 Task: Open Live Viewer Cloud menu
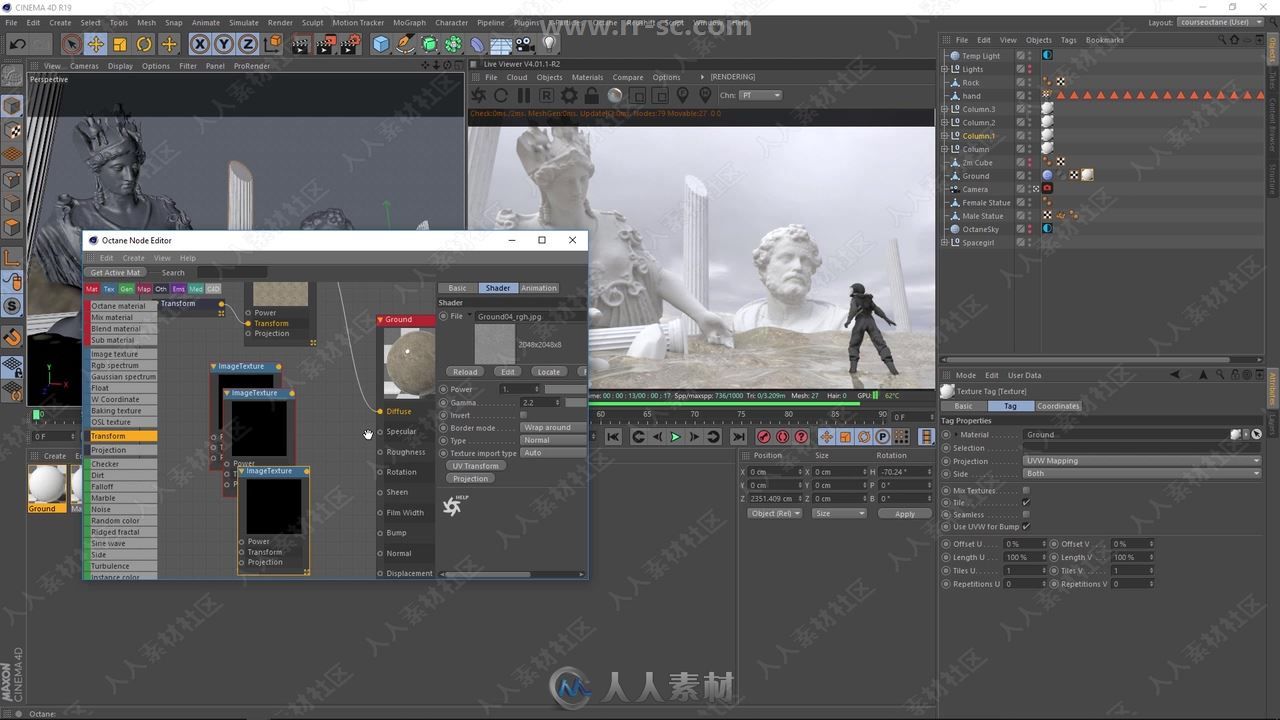point(517,77)
